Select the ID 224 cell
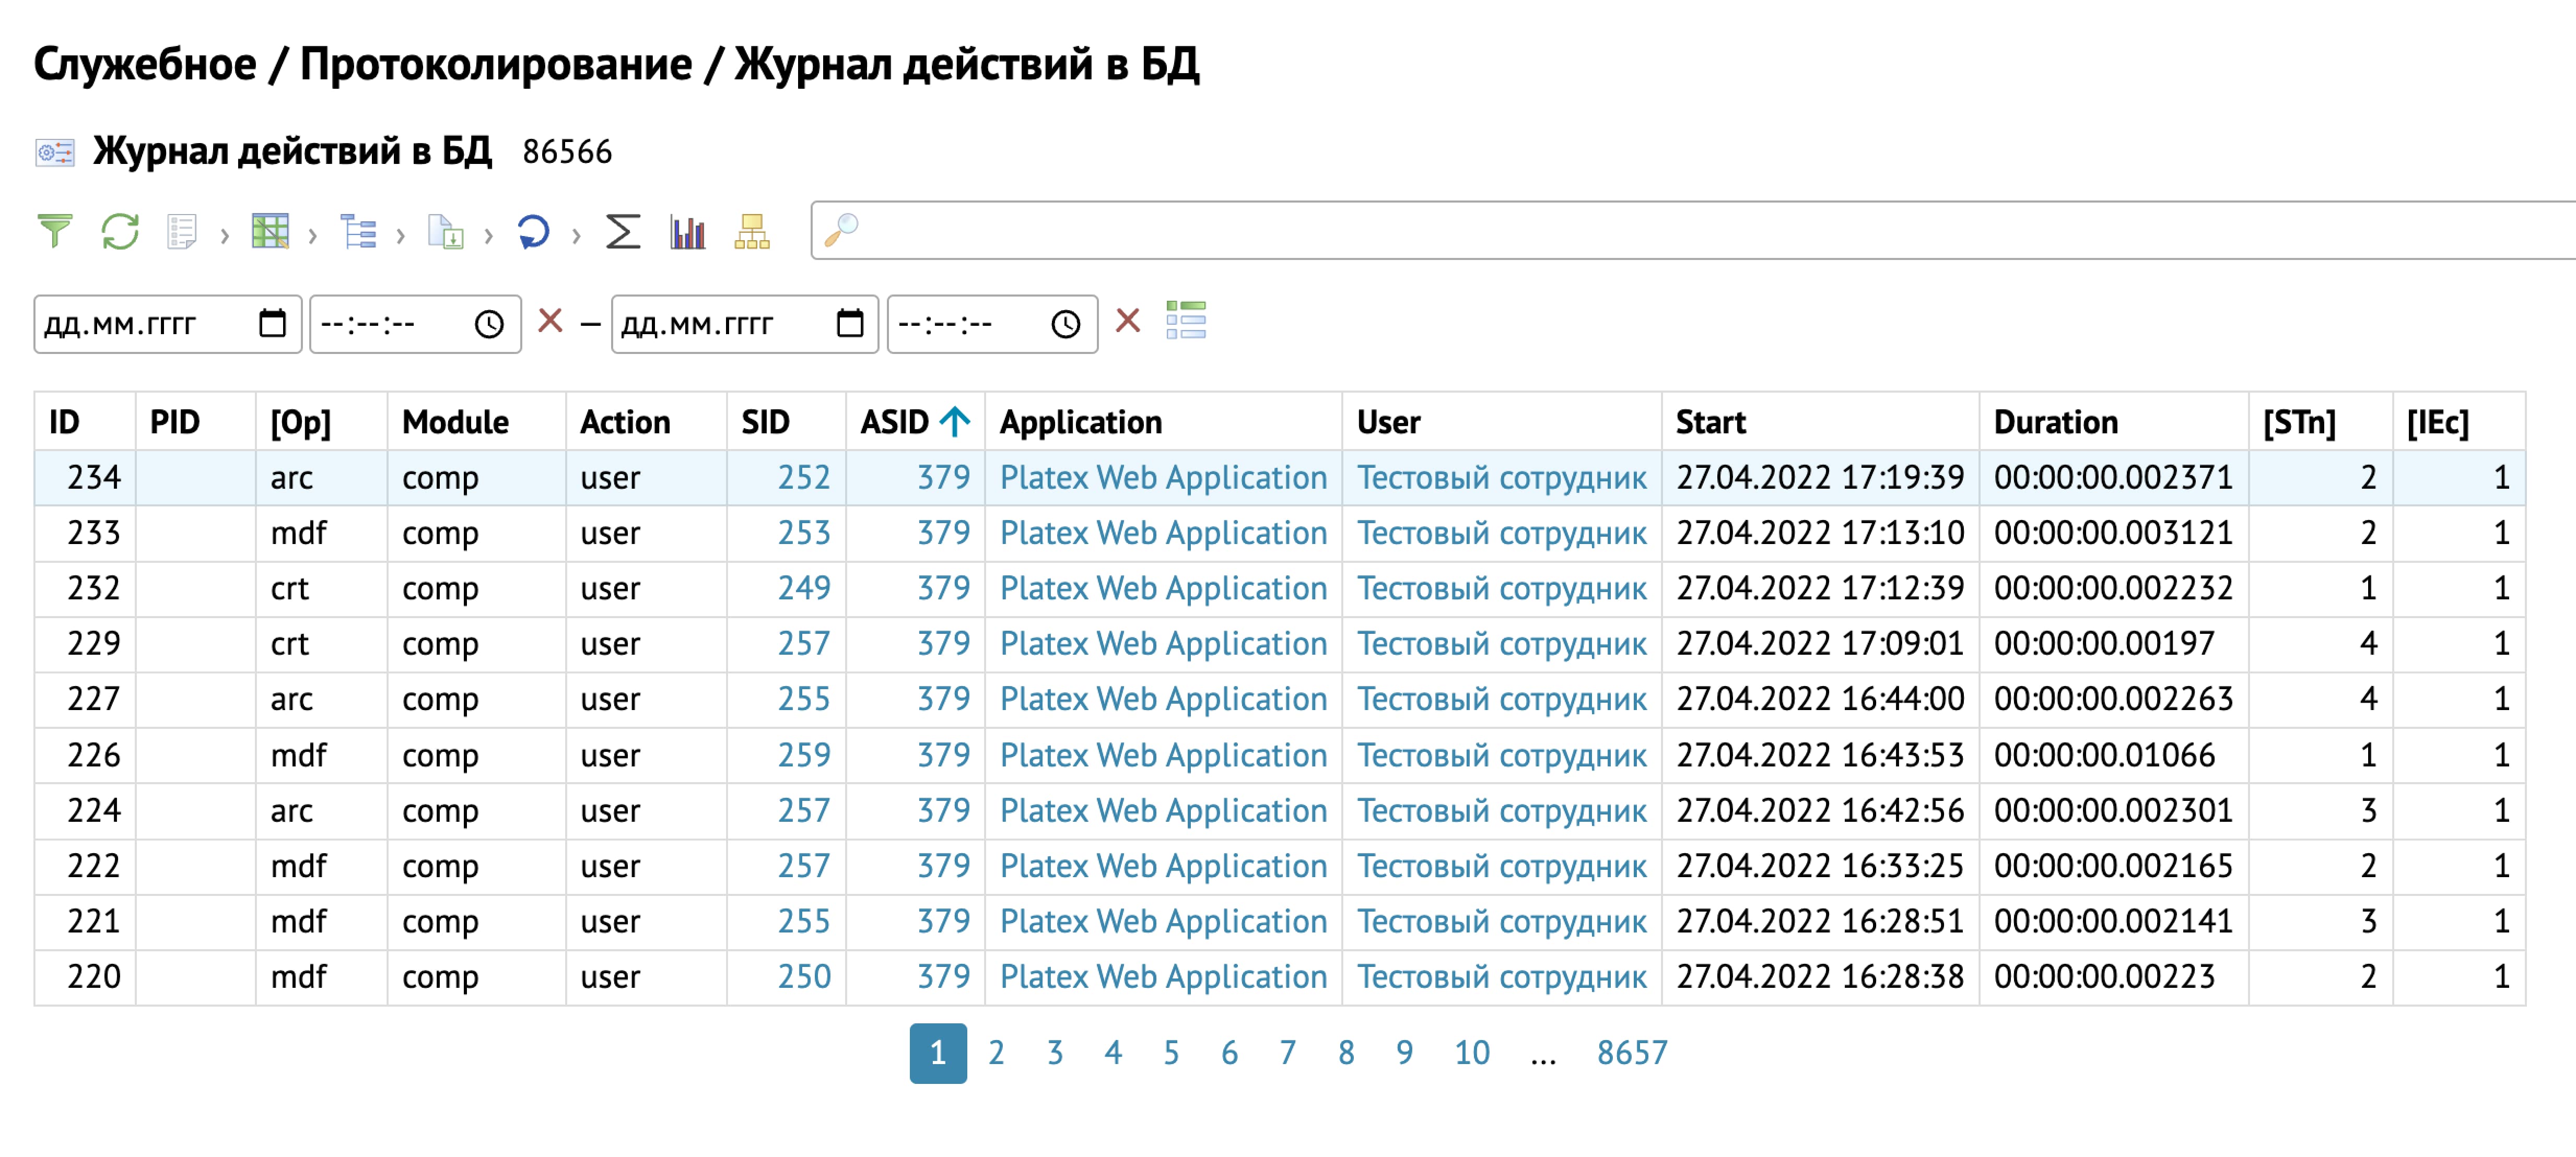 [86, 810]
